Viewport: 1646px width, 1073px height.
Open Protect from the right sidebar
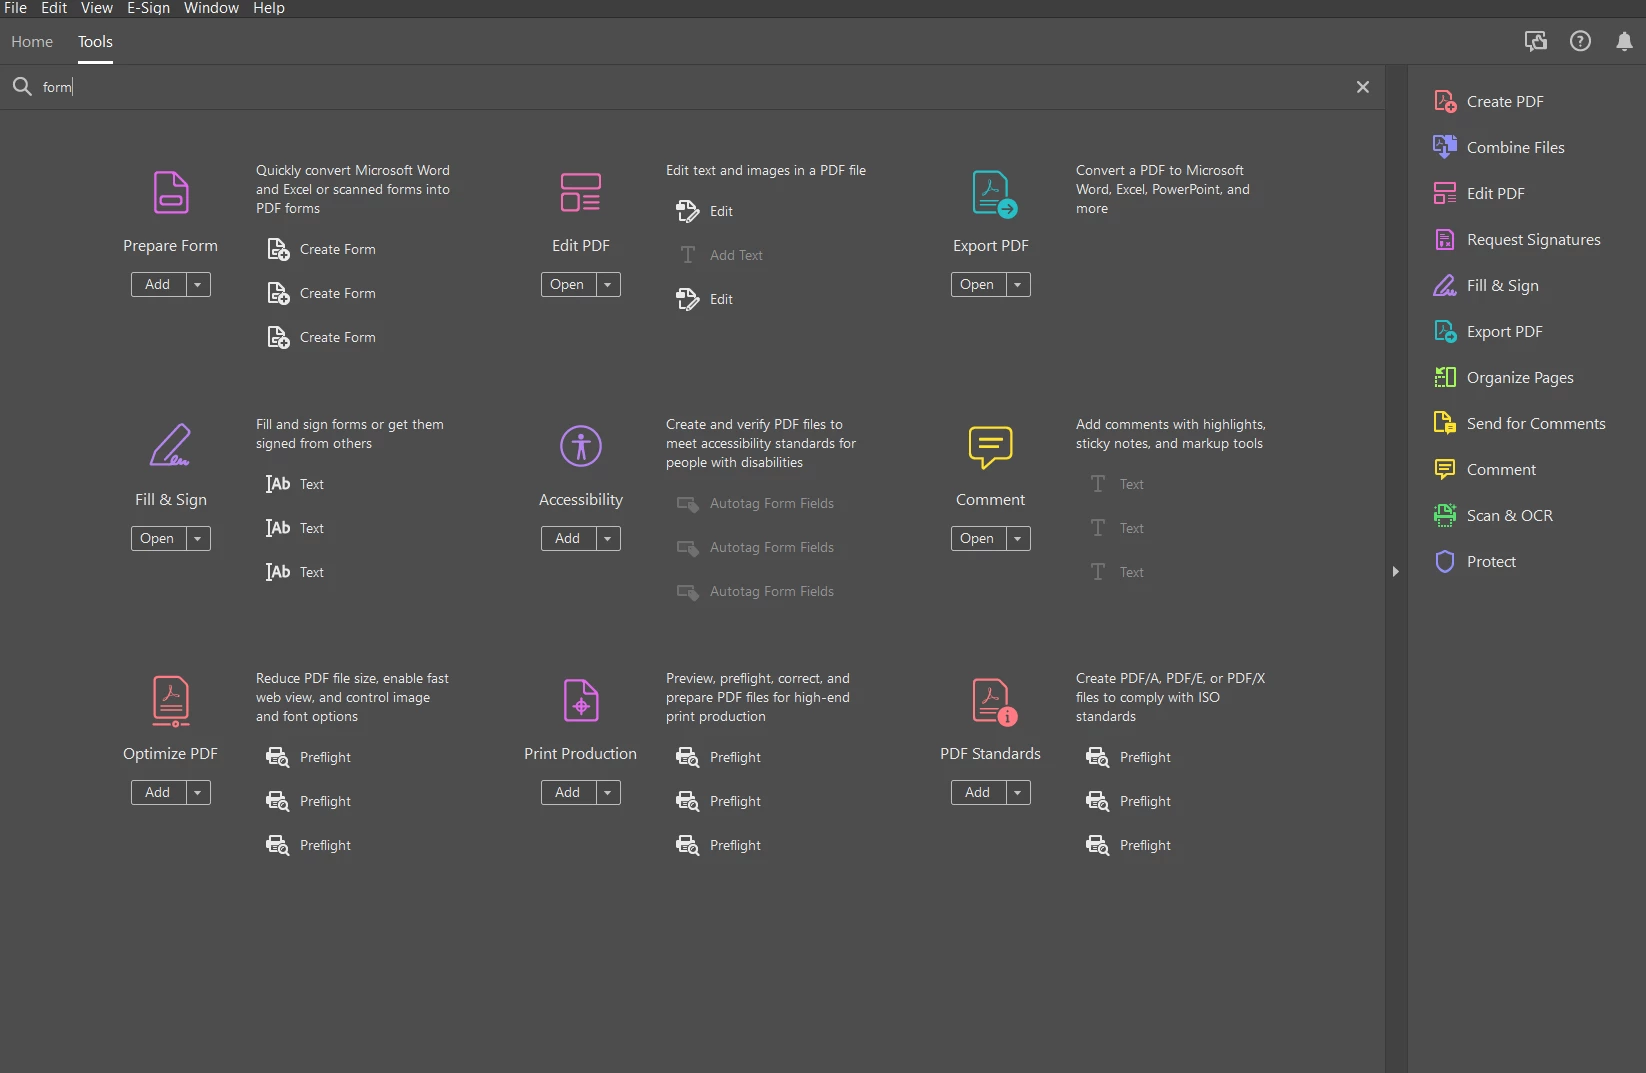pos(1475,562)
